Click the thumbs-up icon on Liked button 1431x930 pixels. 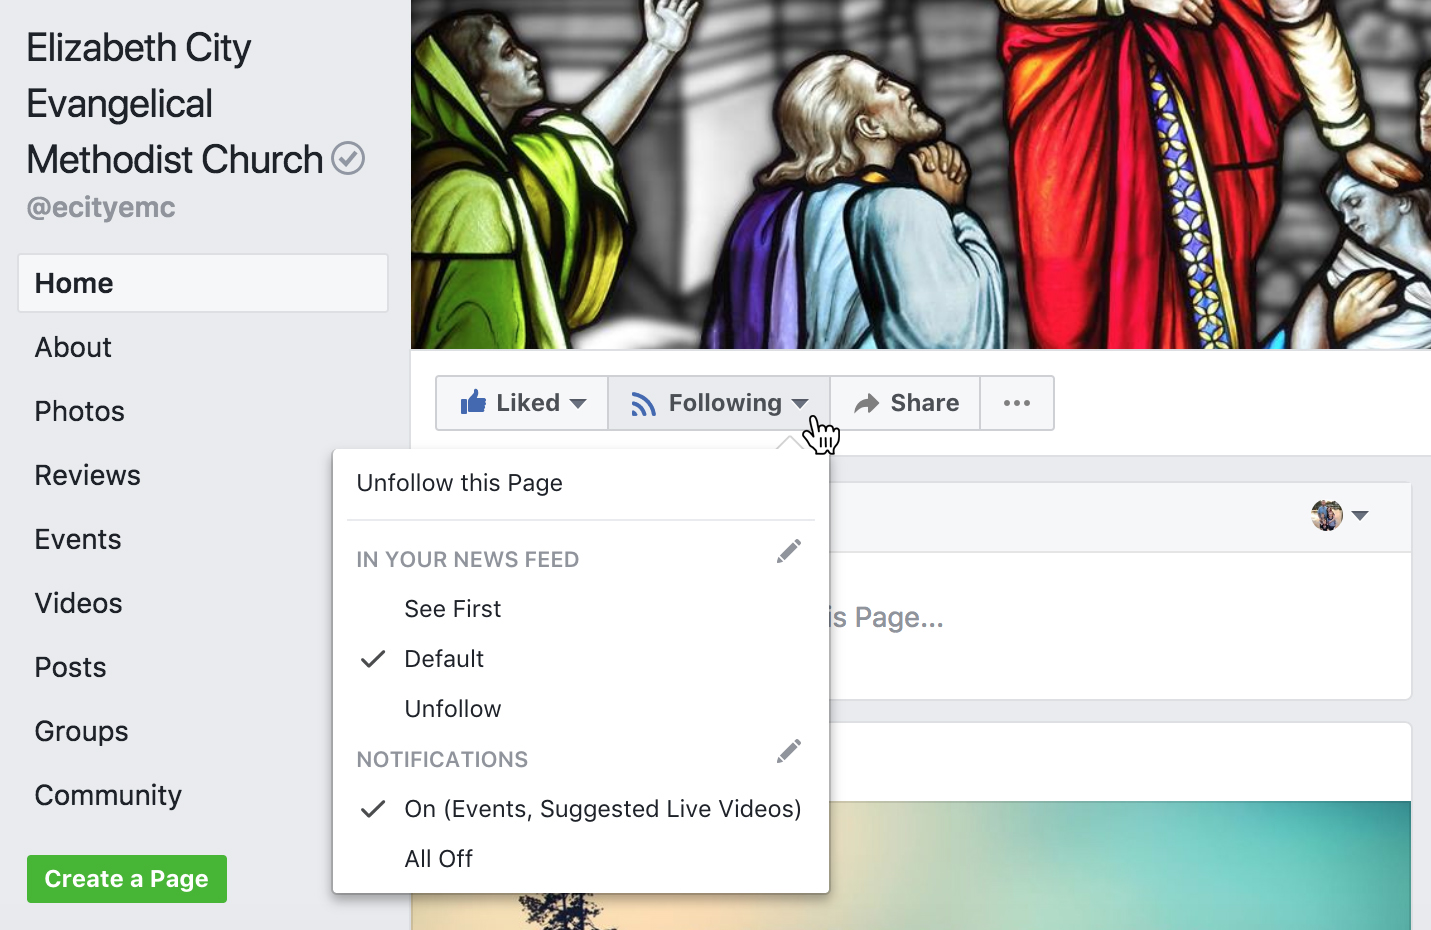473,402
